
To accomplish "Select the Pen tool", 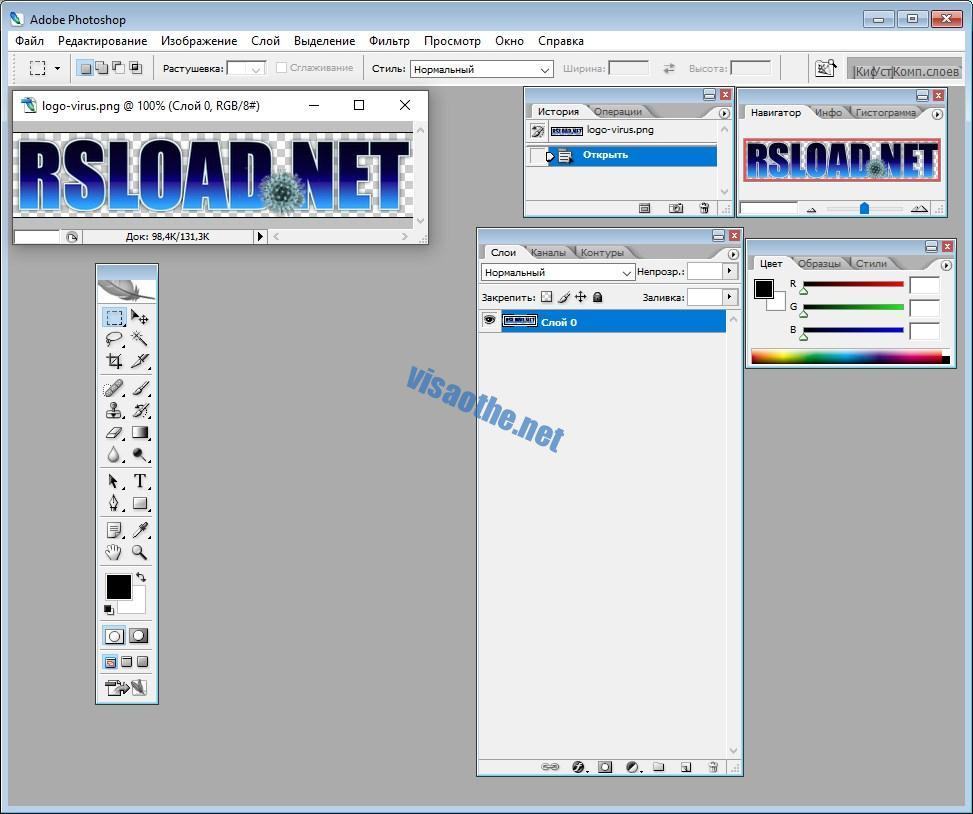I will coord(114,503).
